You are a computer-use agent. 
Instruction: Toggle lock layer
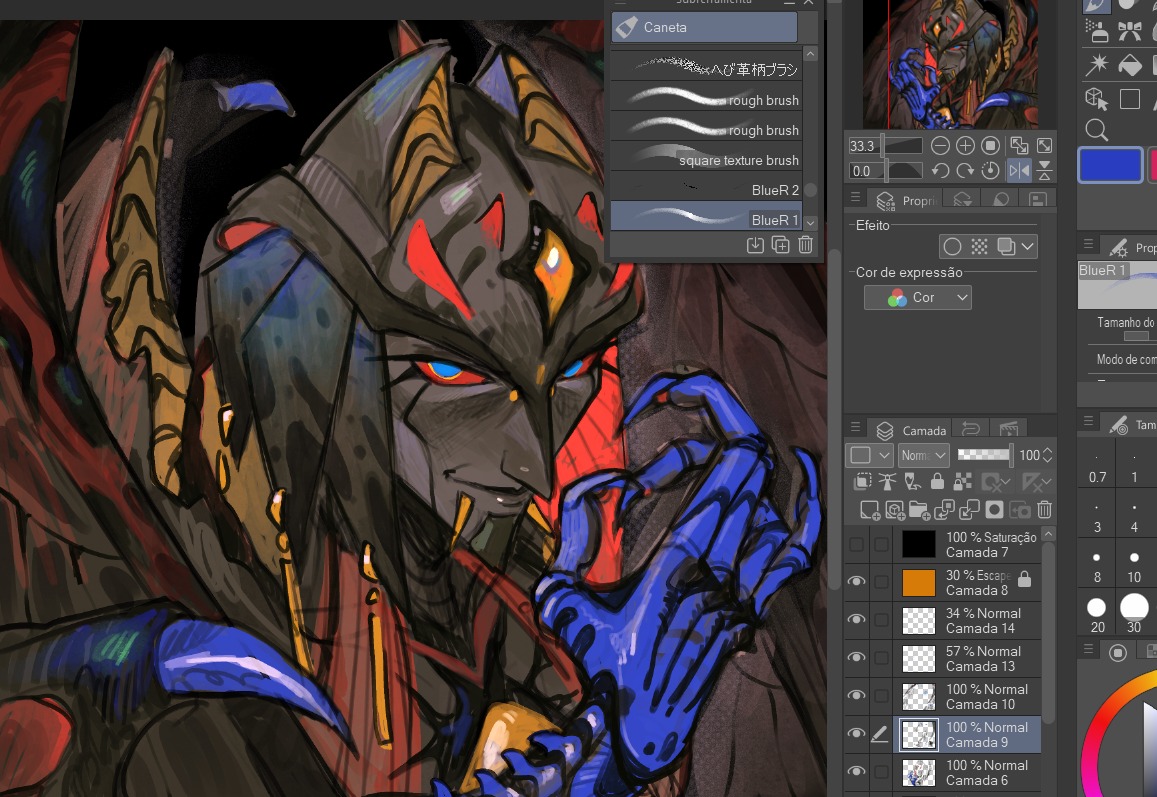click(x=937, y=482)
